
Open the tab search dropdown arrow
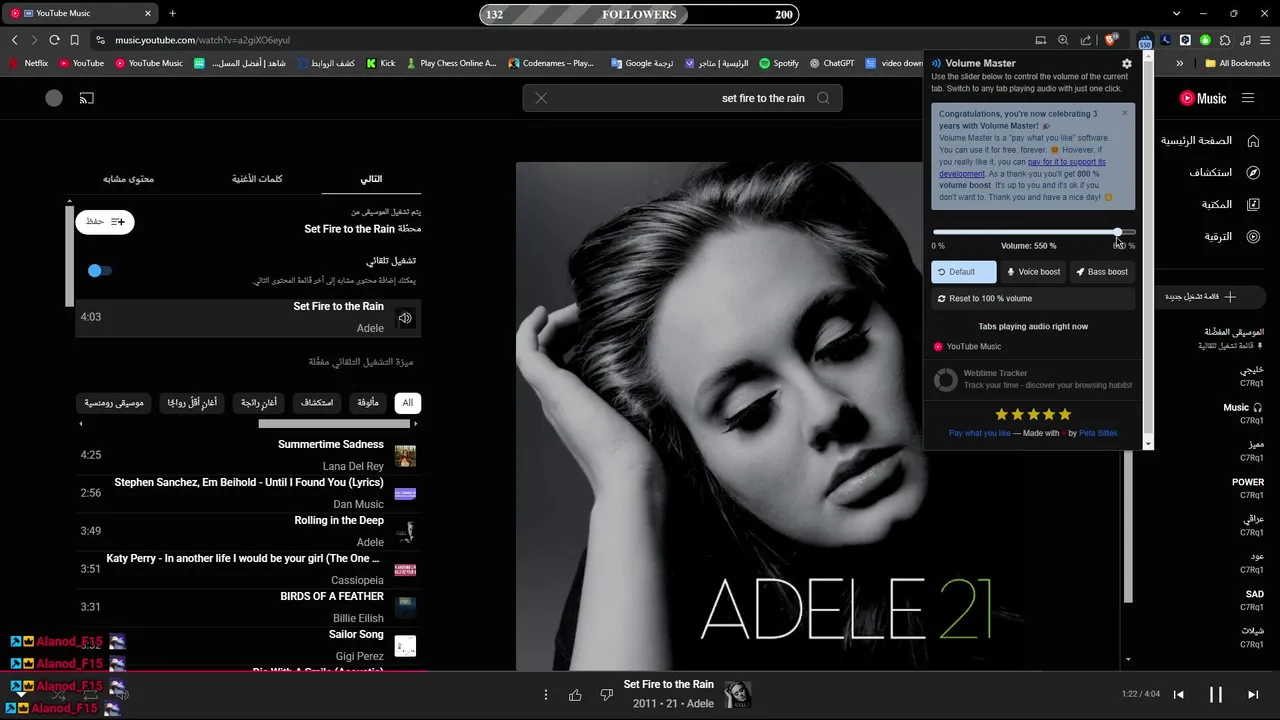1176,13
